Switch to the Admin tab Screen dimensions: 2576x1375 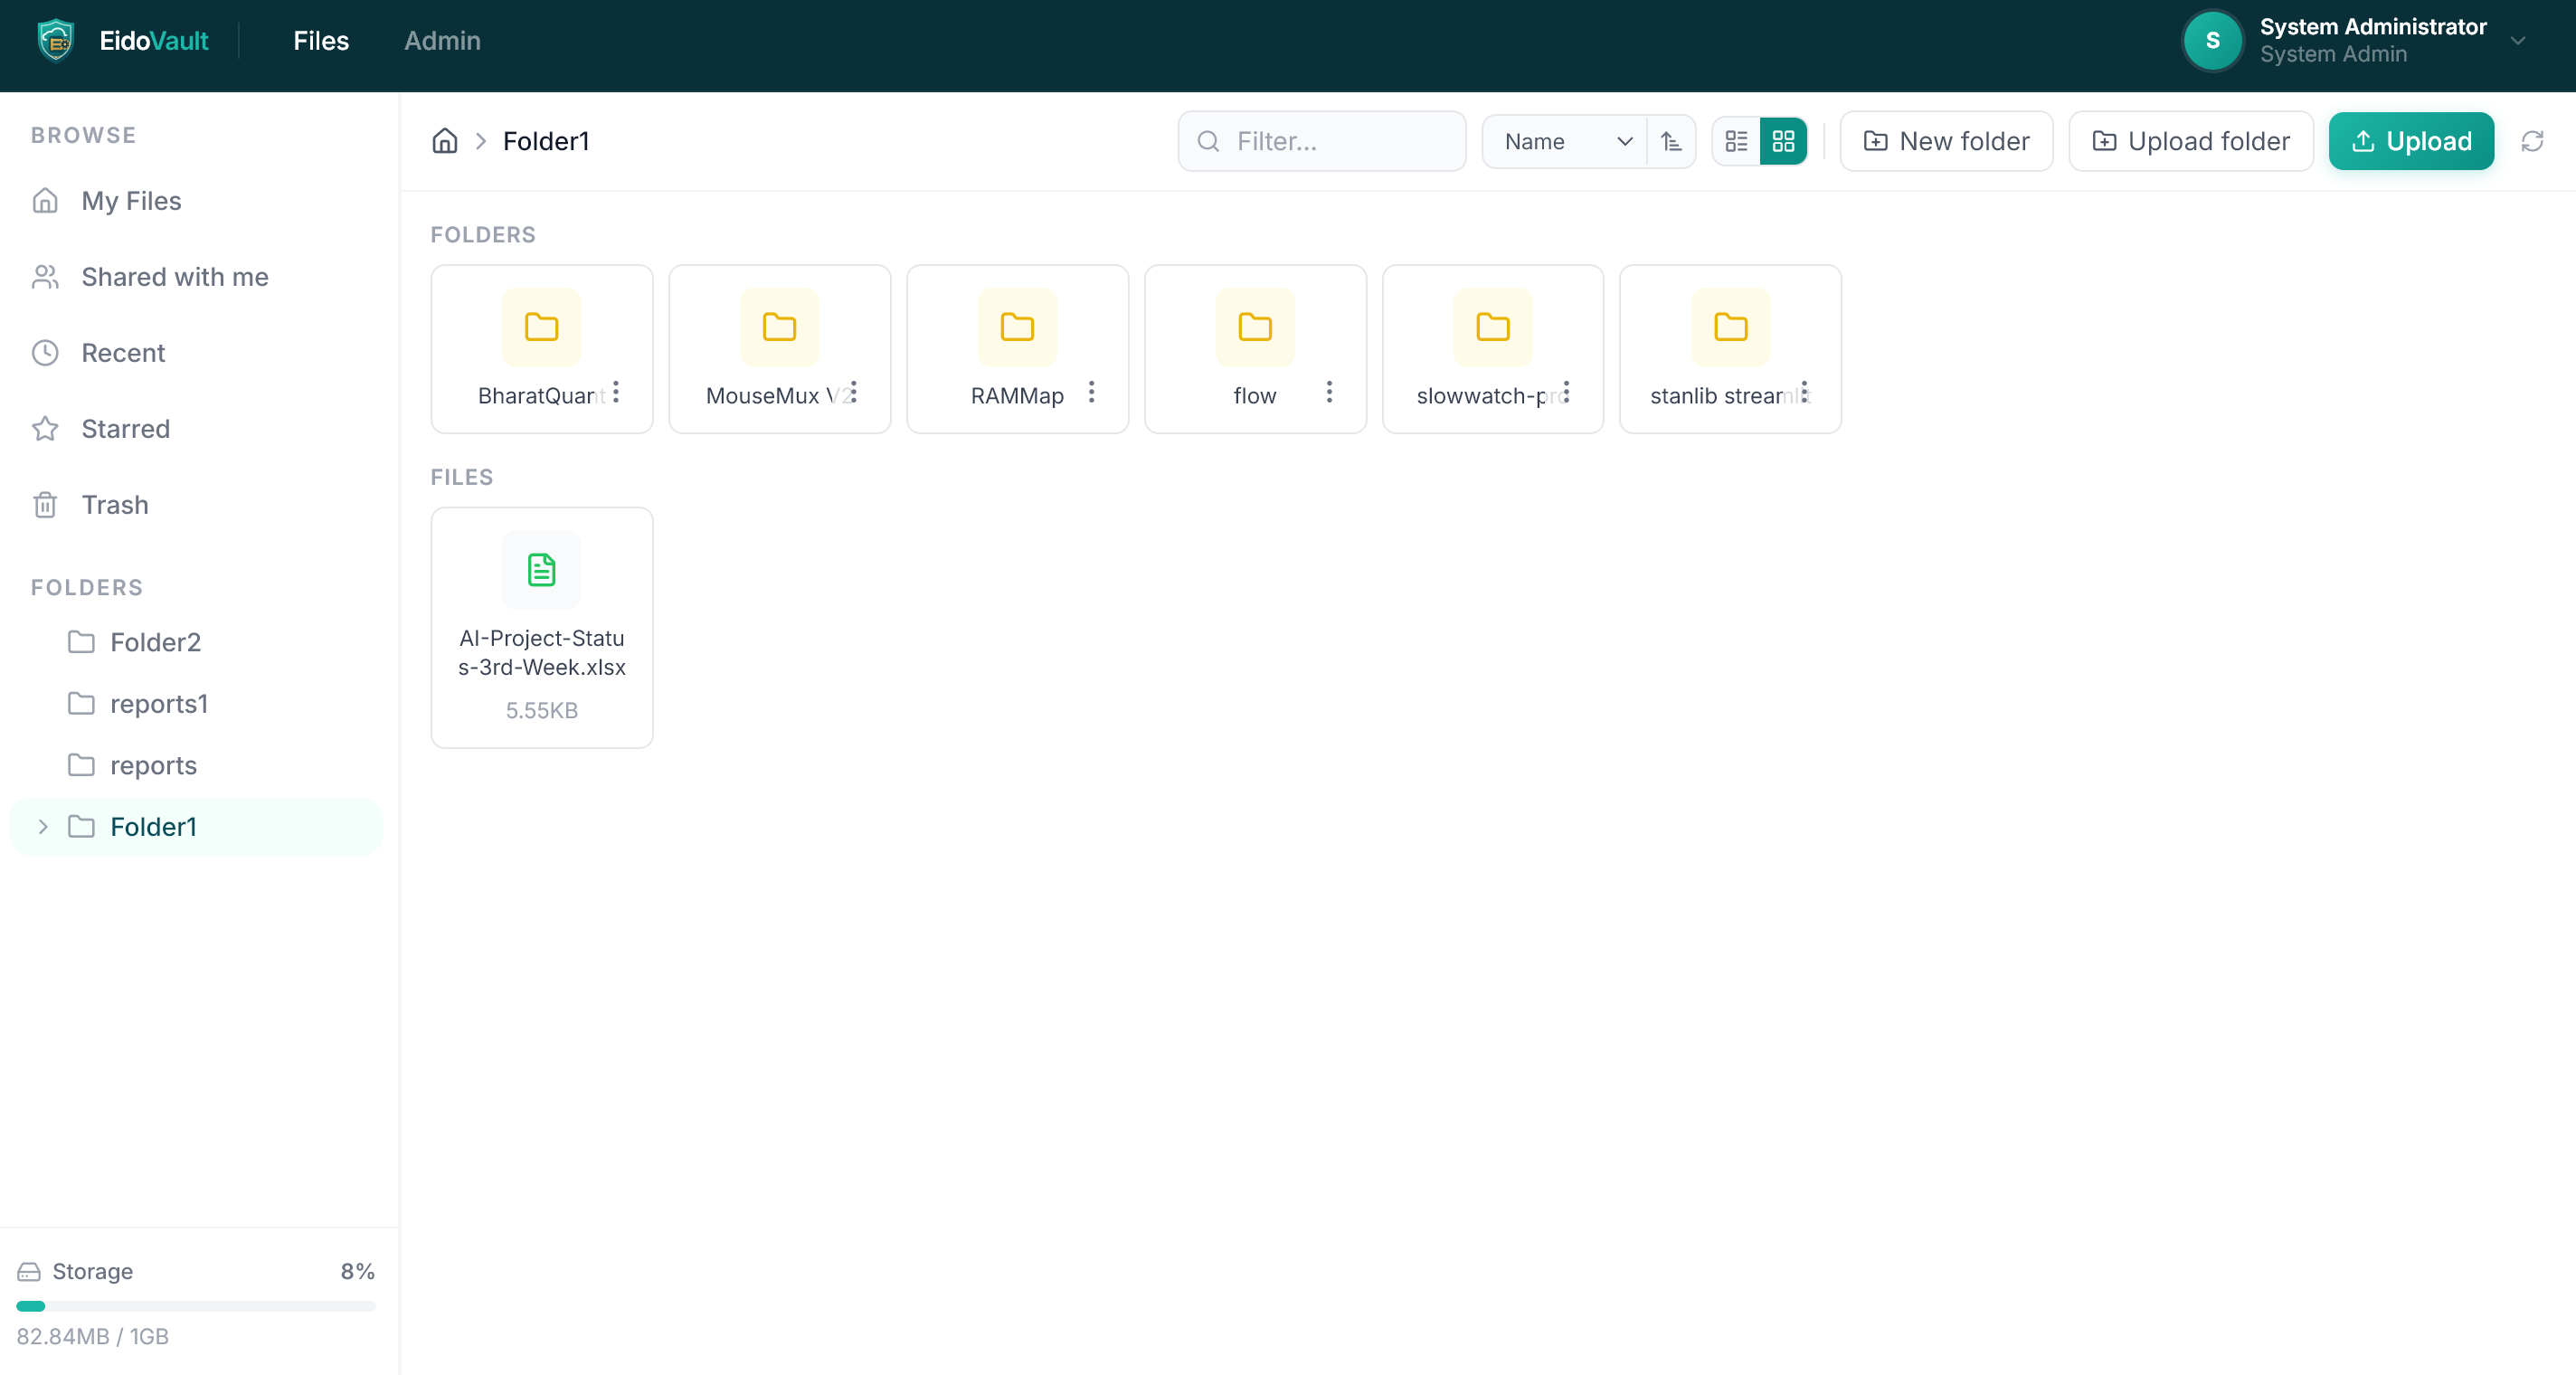coord(442,41)
